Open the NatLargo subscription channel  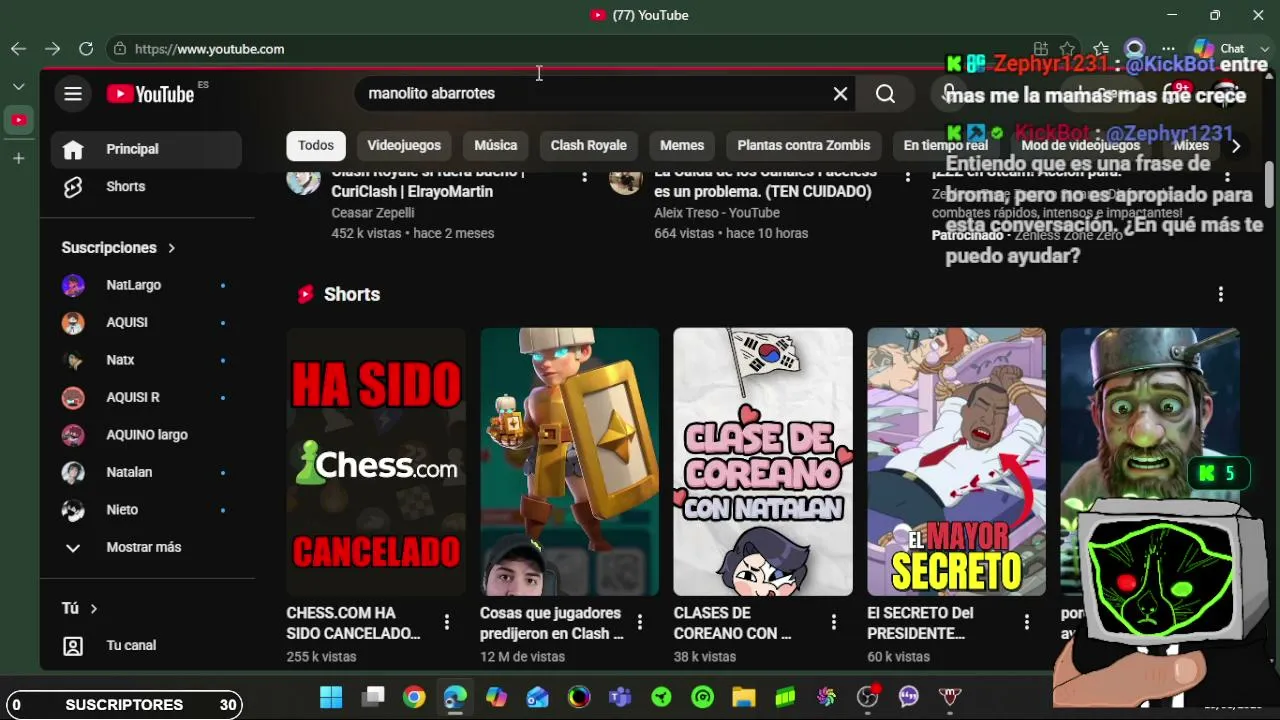click(x=146, y=285)
